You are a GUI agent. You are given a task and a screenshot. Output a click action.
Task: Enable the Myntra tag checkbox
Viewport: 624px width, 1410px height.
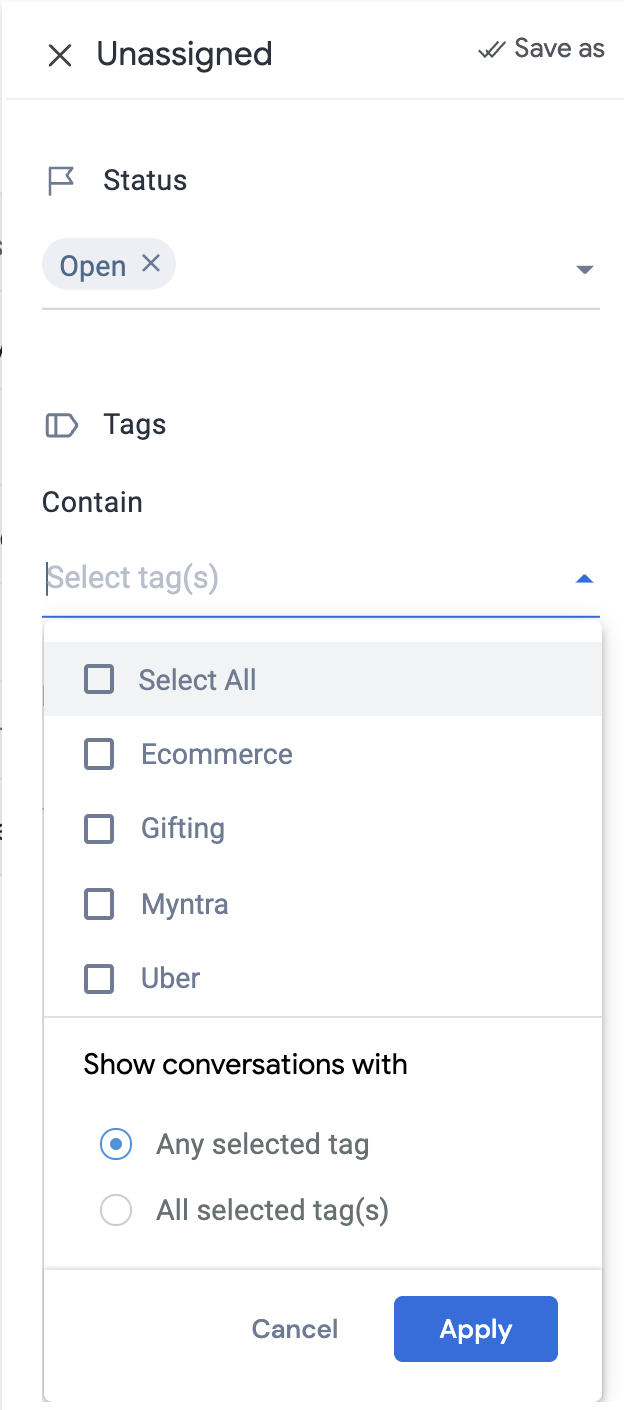tap(99, 904)
